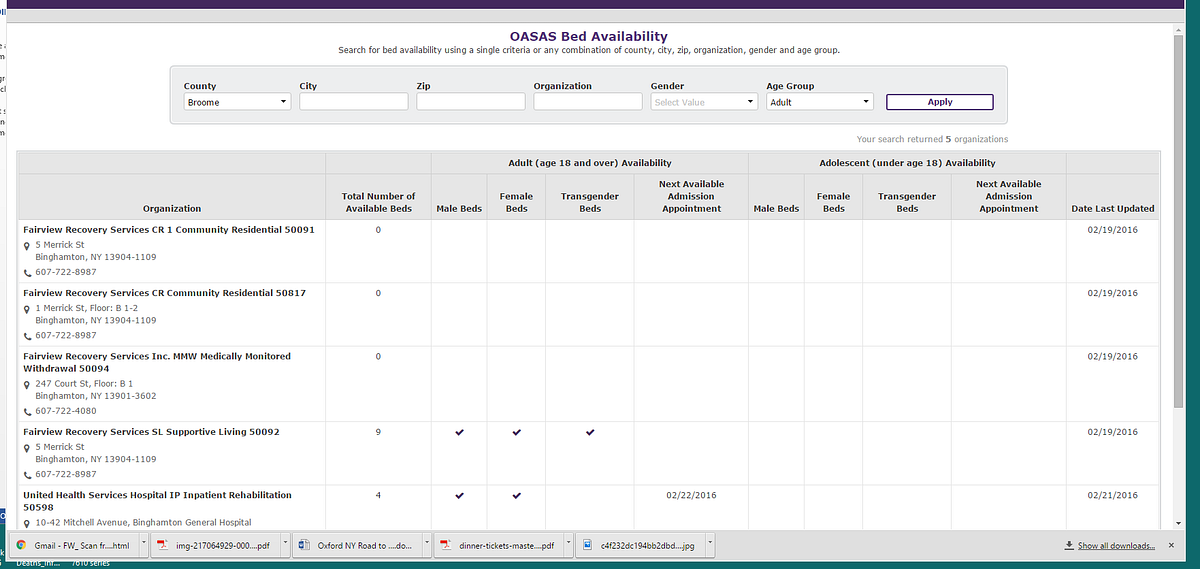The width and height of the screenshot is (1200, 569).
Task: Click available beds count 4
Action: (x=378, y=495)
